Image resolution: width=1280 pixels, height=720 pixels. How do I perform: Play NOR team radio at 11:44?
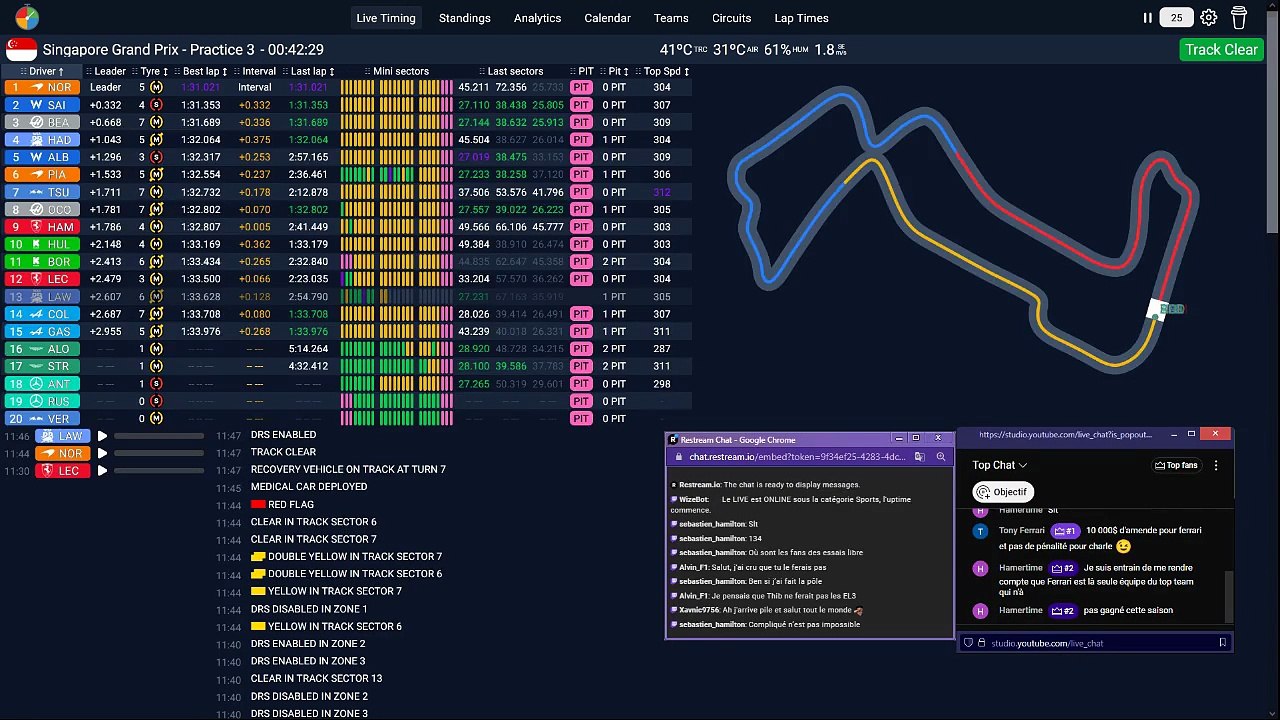[x=102, y=453]
